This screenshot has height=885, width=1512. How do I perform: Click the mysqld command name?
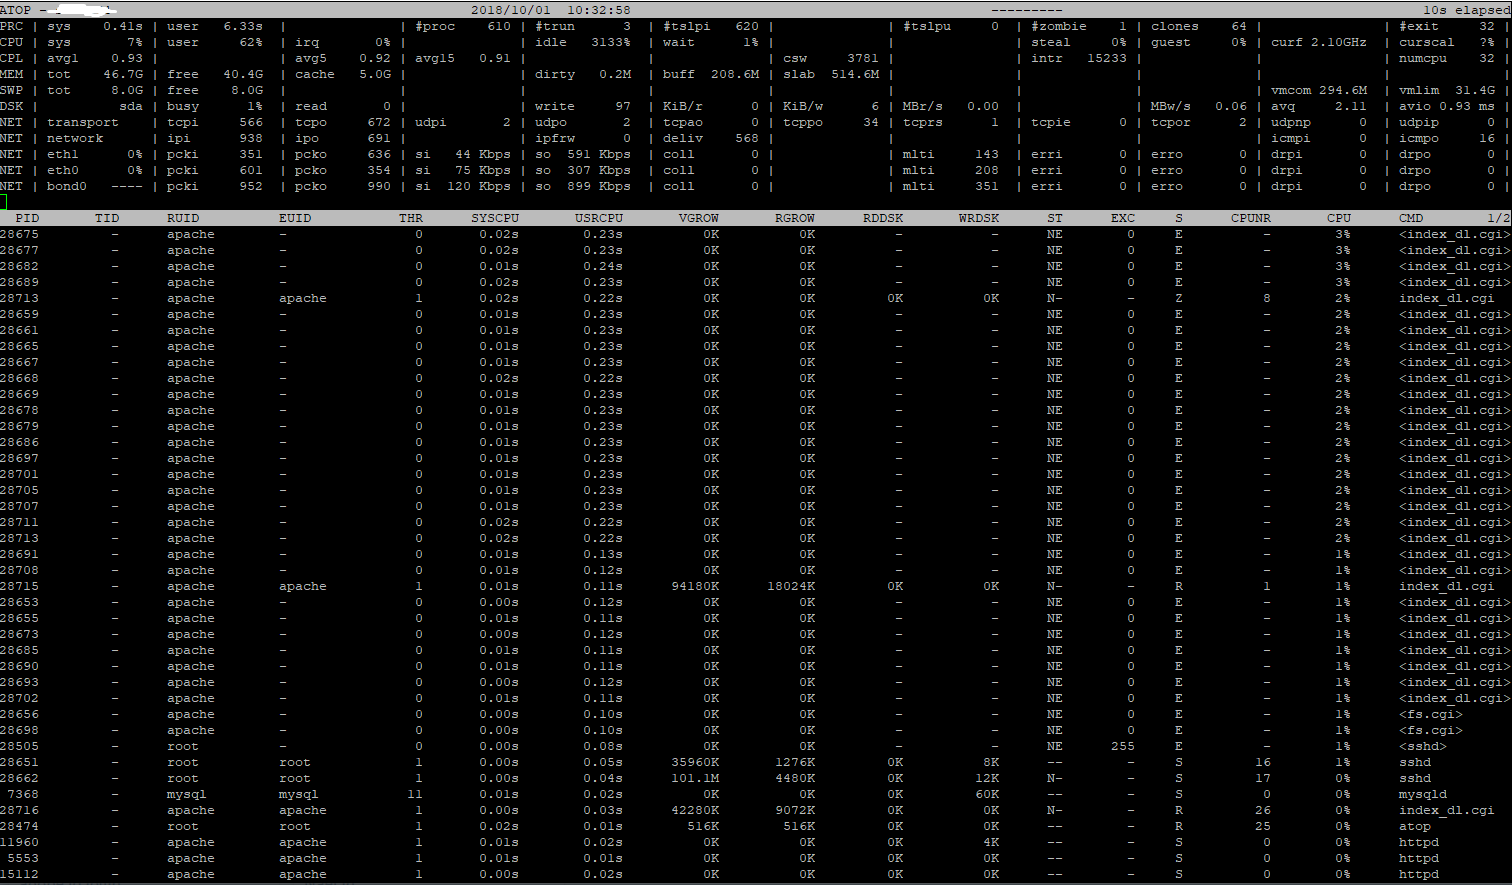tap(1423, 794)
